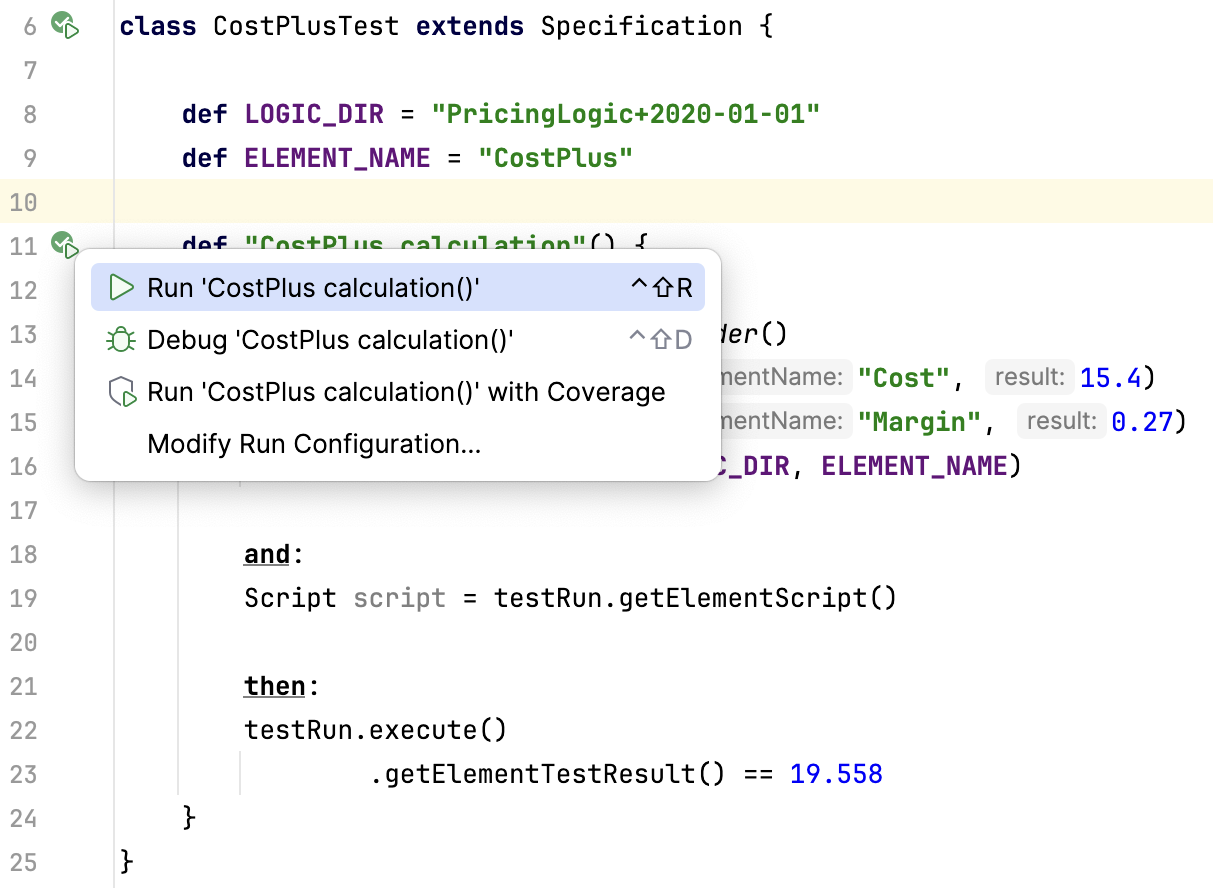Click the "CostPlus" string on line 9
The image size is (1213, 888).
click(x=555, y=158)
